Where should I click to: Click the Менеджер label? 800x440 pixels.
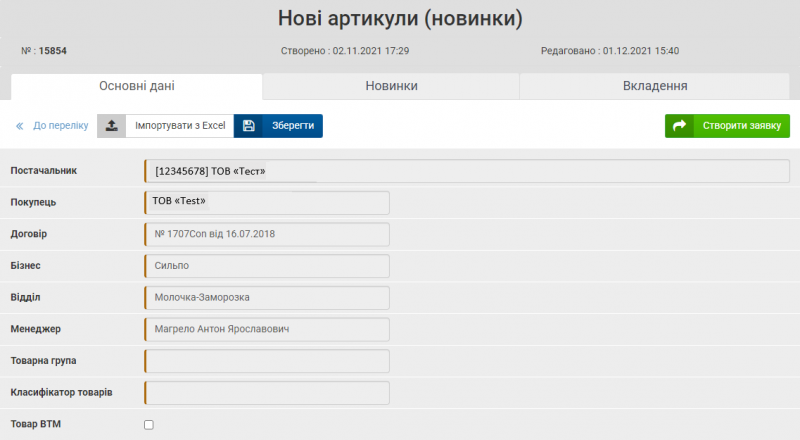(x=35, y=329)
